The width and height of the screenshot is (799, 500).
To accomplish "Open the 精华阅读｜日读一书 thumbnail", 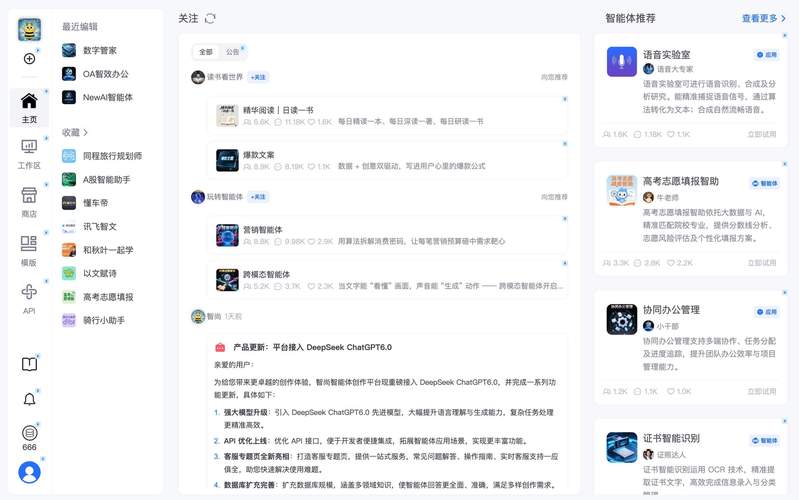I will (x=227, y=116).
